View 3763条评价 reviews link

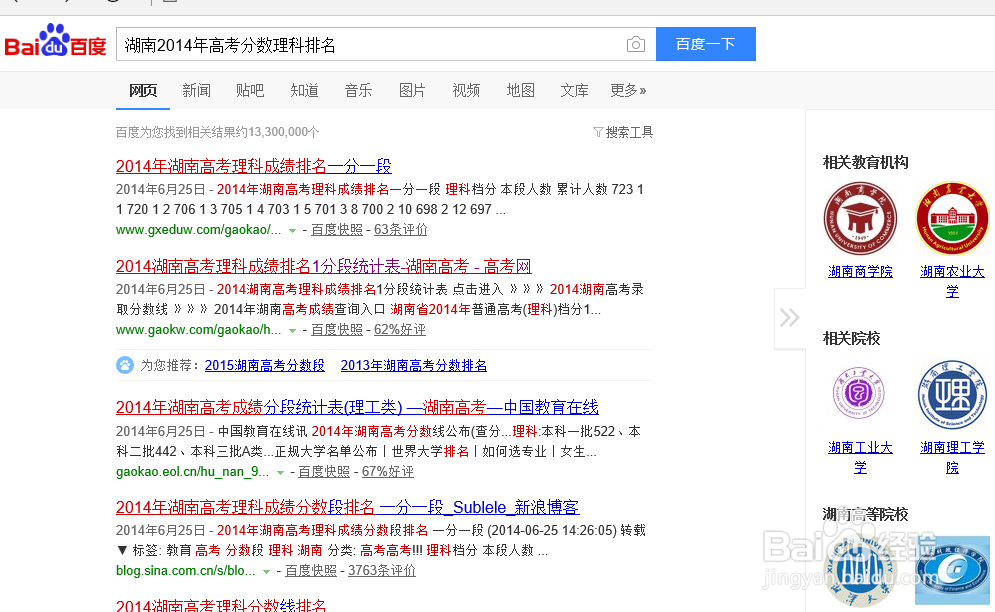(x=382, y=571)
